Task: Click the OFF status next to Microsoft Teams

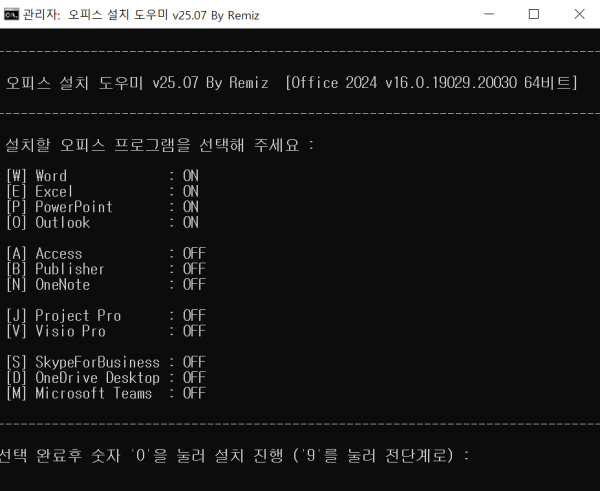Action: (x=194, y=393)
